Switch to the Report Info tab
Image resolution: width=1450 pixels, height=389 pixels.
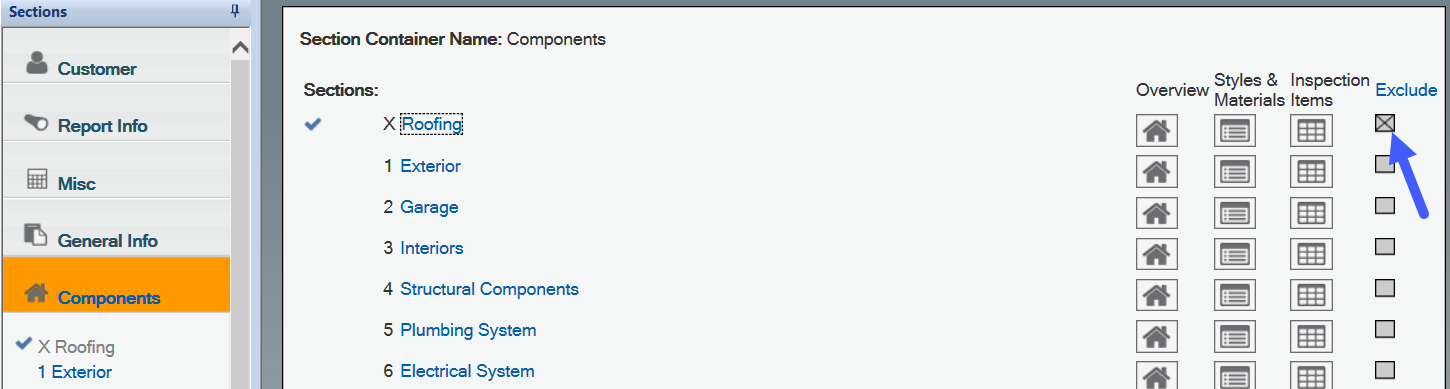(x=115, y=119)
